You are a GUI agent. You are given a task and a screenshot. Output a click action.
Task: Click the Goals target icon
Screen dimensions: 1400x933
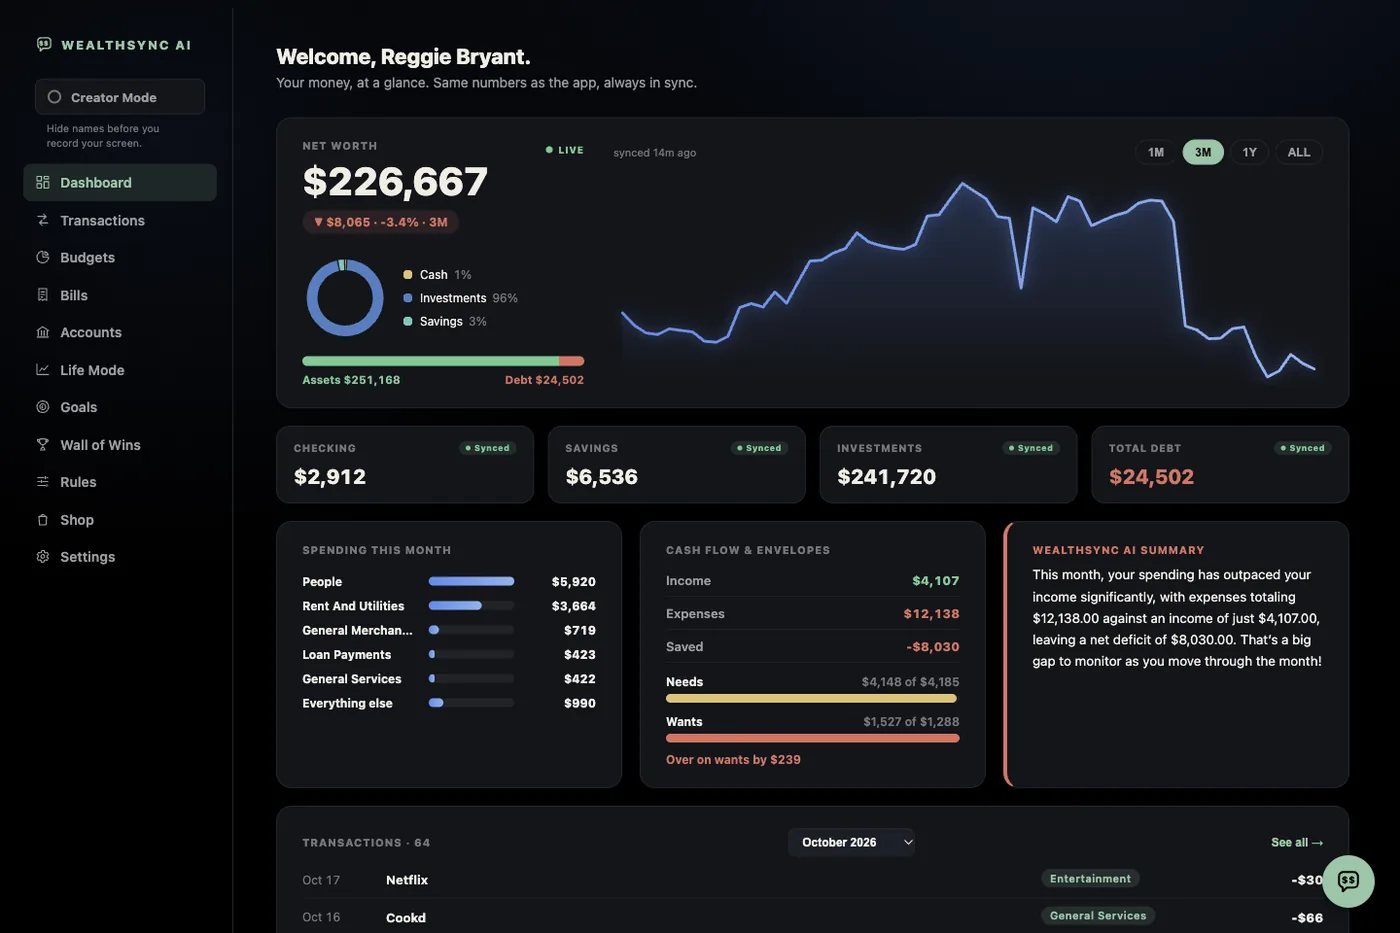tap(42, 407)
